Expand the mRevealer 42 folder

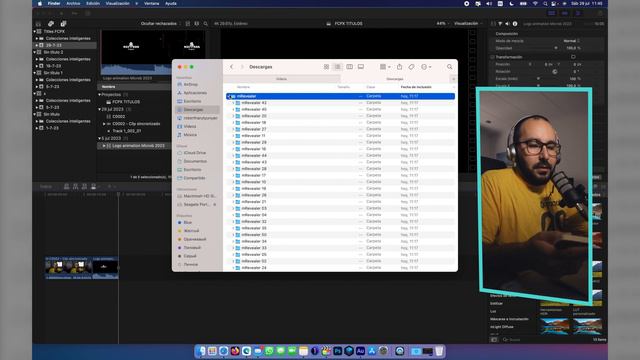[233, 103]
